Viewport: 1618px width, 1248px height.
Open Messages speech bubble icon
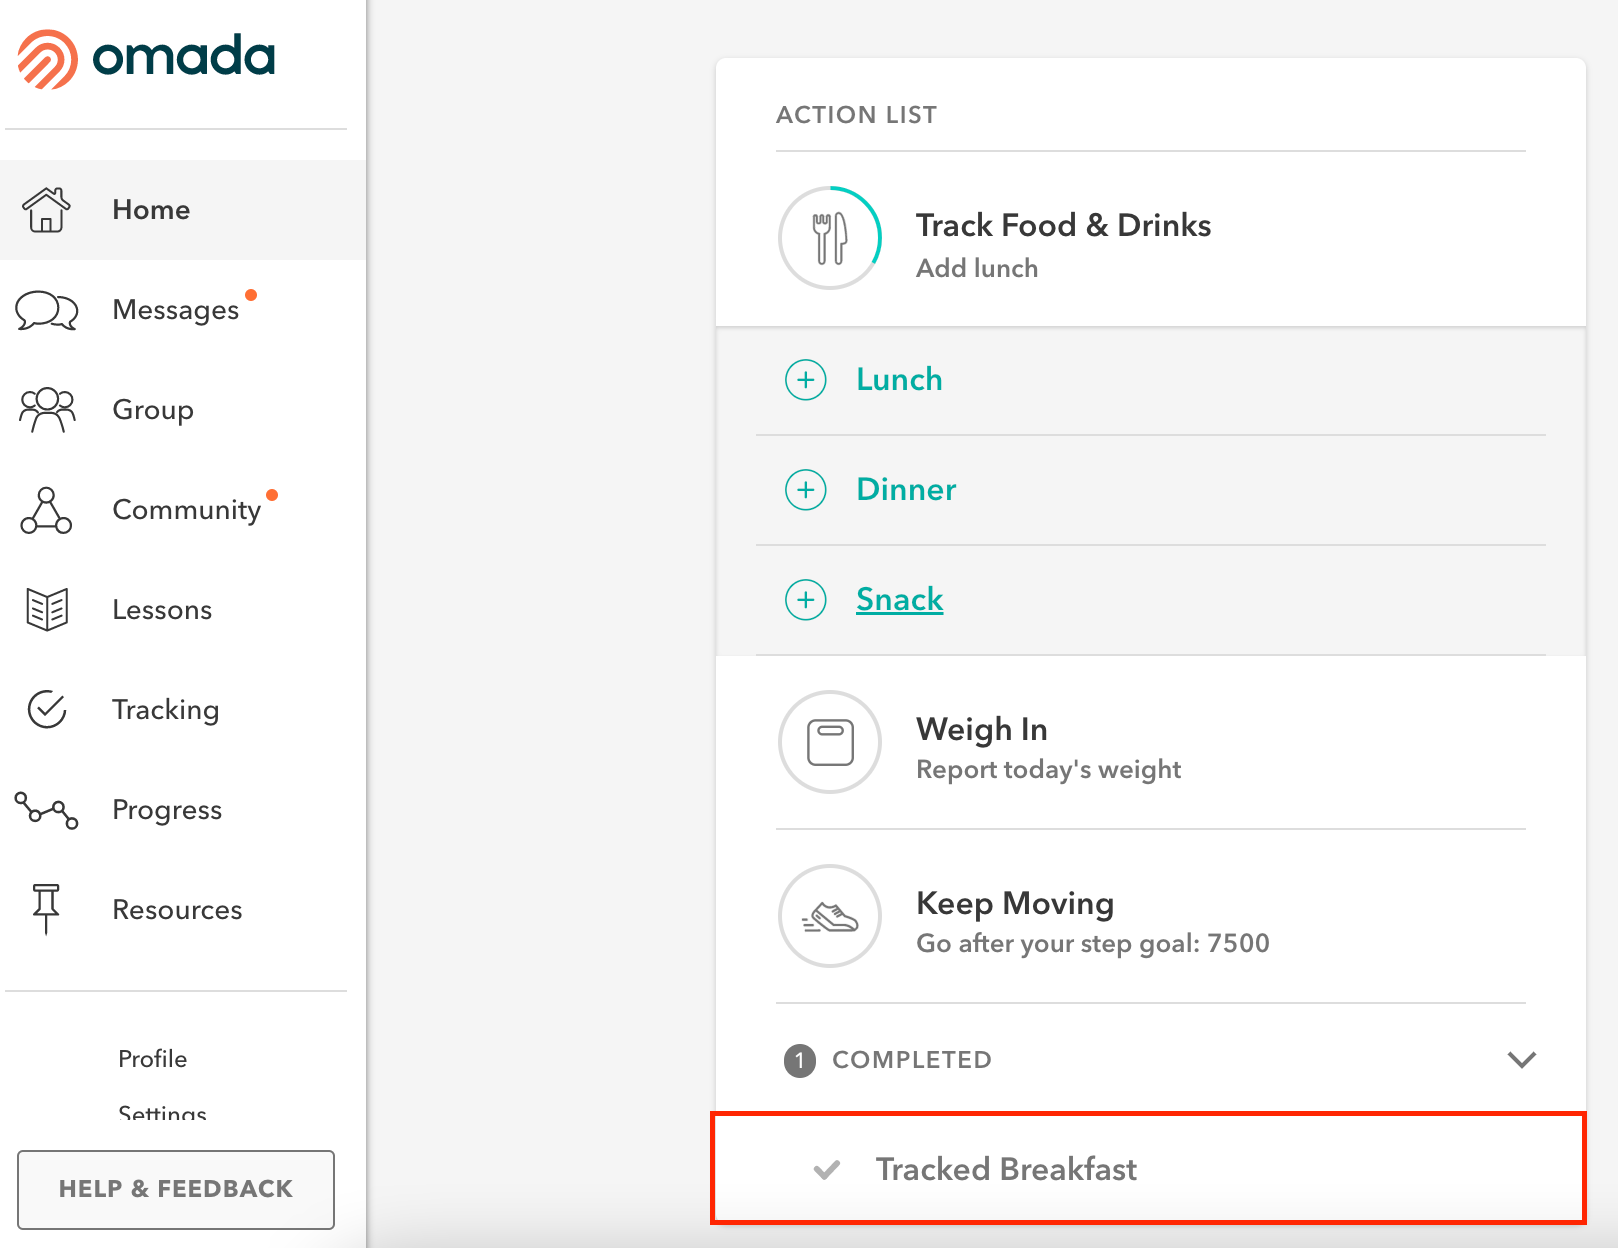tap(47, 310)
